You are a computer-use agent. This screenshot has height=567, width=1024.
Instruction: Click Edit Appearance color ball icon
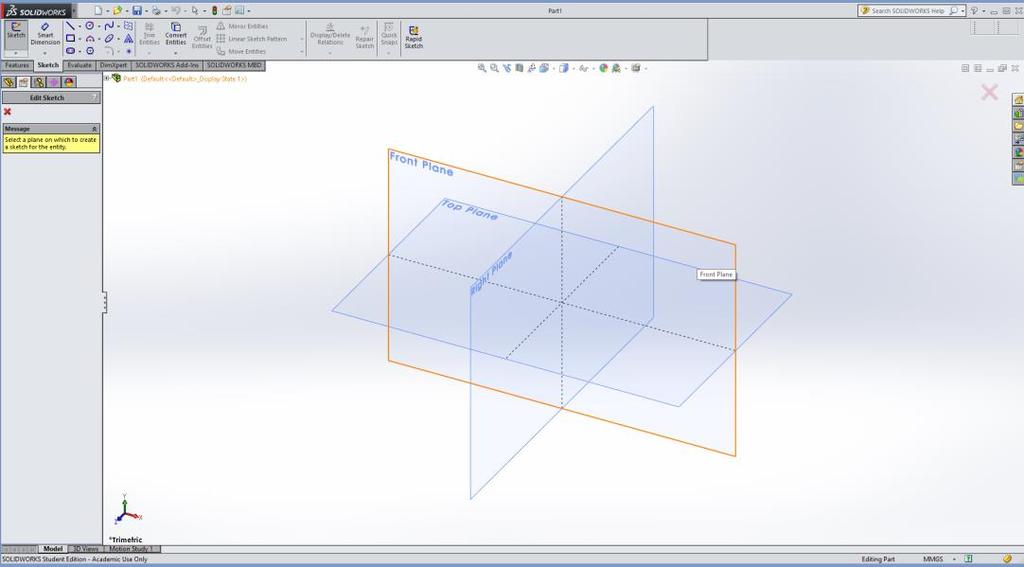pos(603,68)
